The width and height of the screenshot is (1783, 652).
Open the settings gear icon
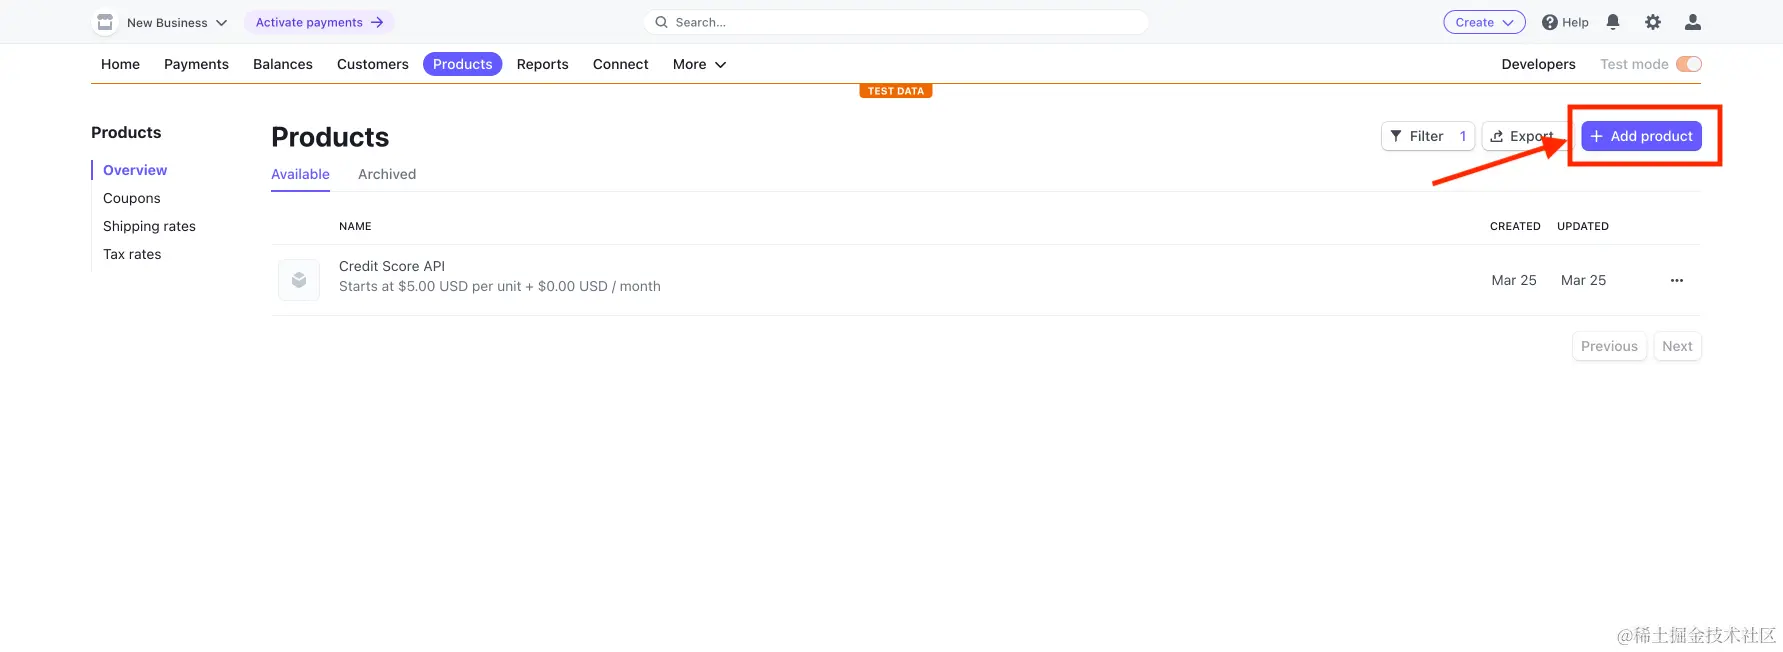[x=1653, y=22]
